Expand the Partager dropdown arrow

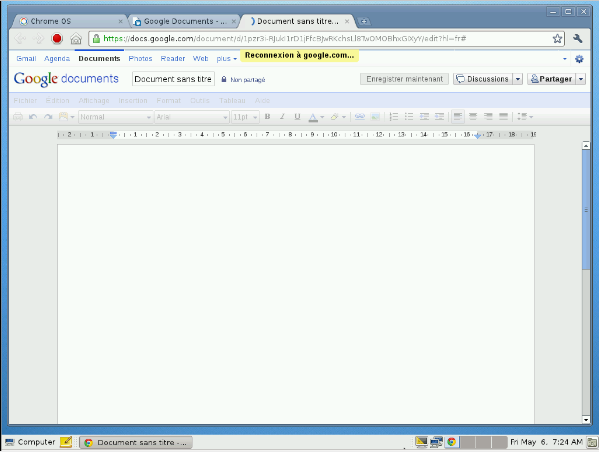[581, 79]
